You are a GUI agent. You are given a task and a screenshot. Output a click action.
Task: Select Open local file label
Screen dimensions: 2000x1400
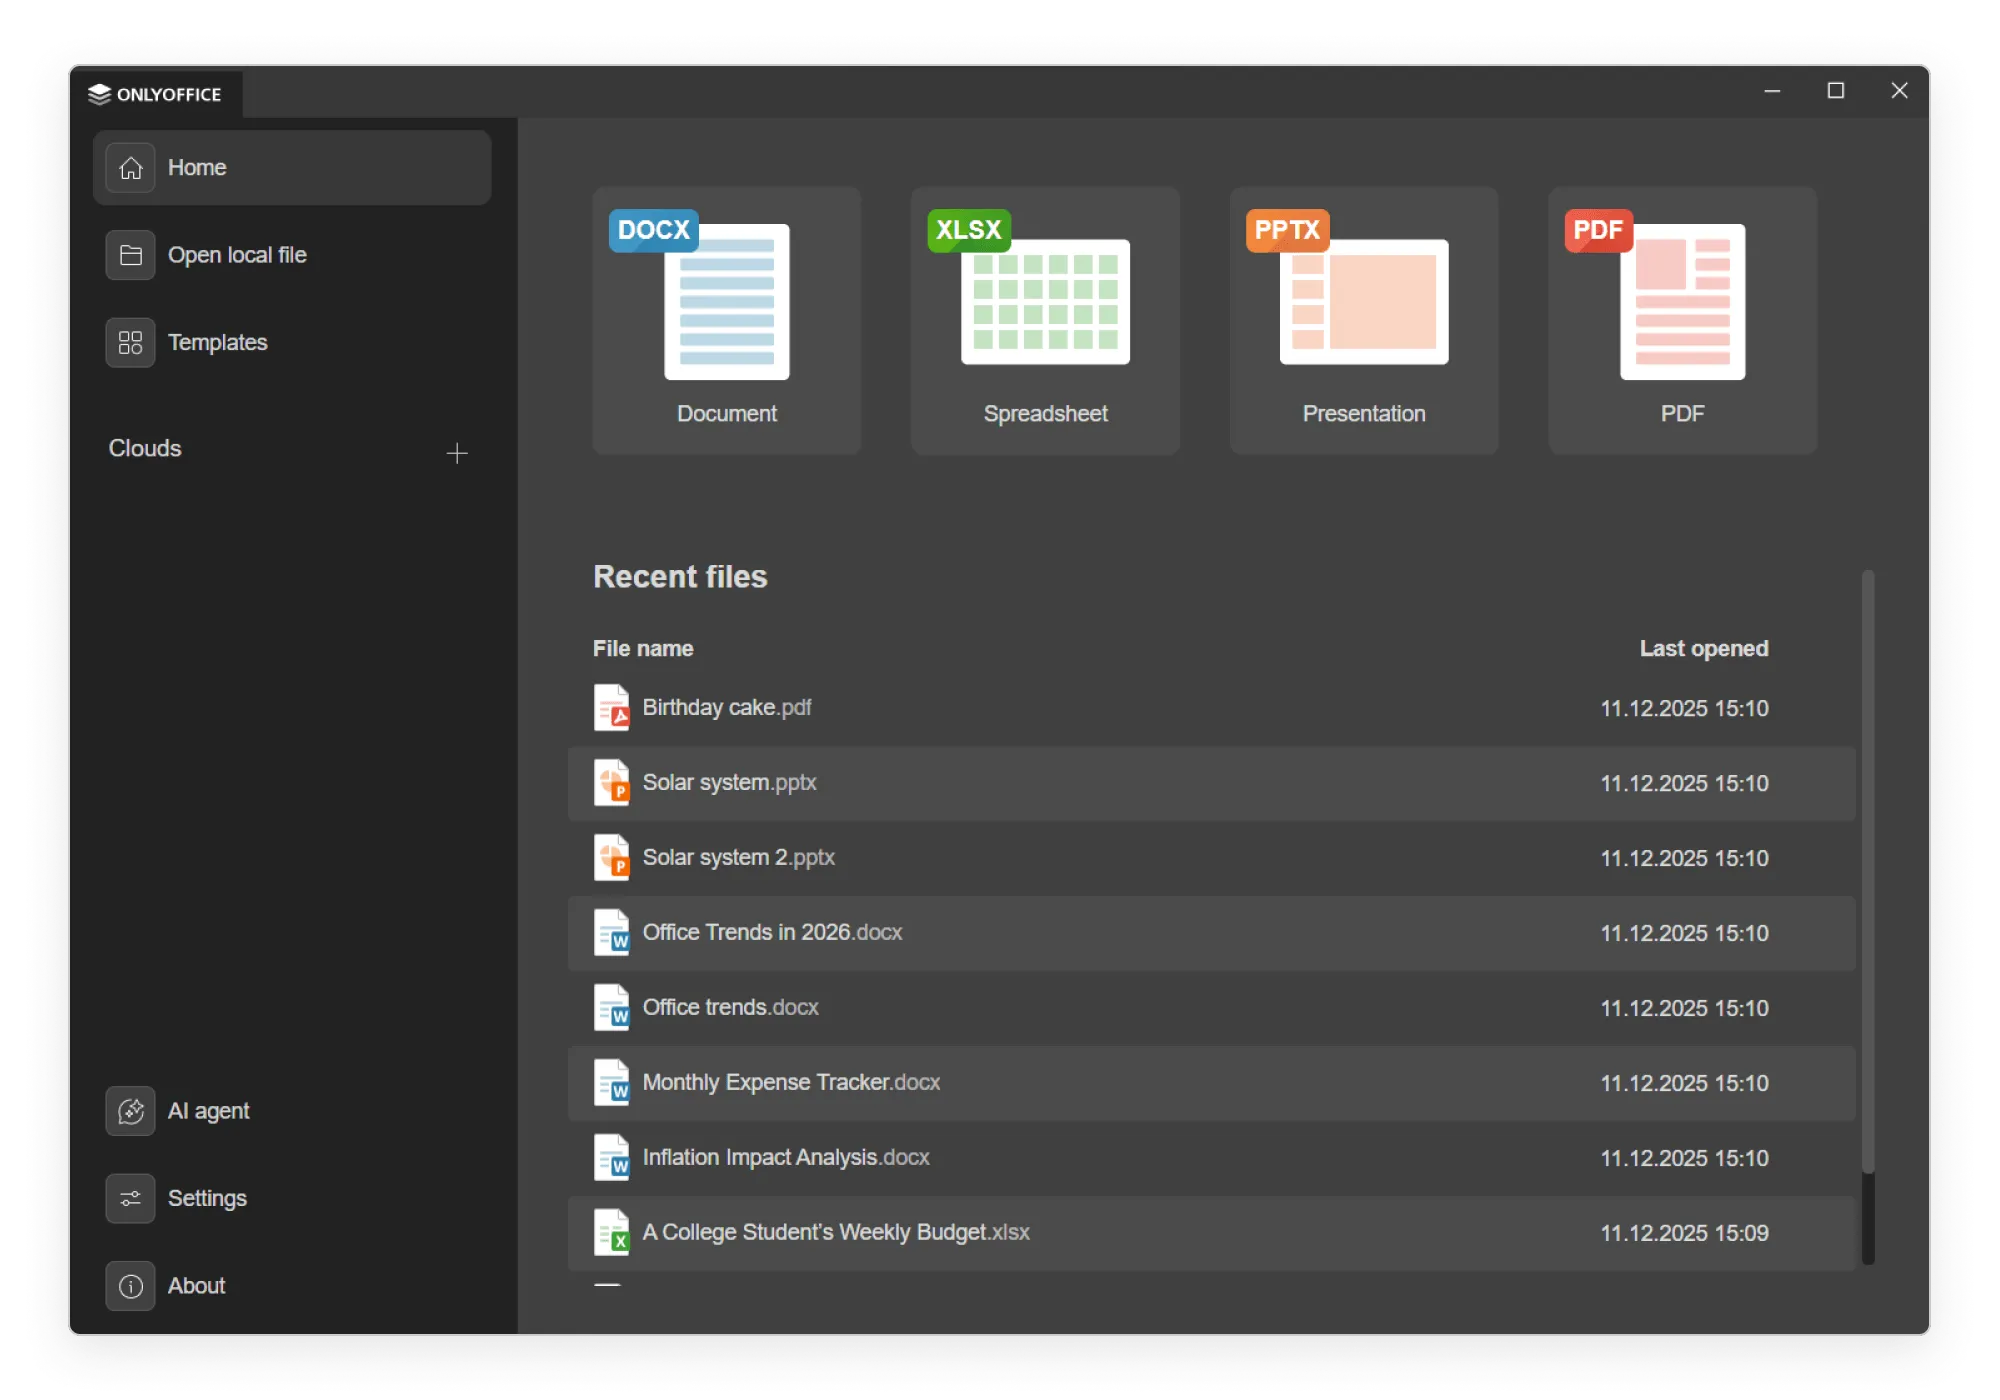pos(237,255)
